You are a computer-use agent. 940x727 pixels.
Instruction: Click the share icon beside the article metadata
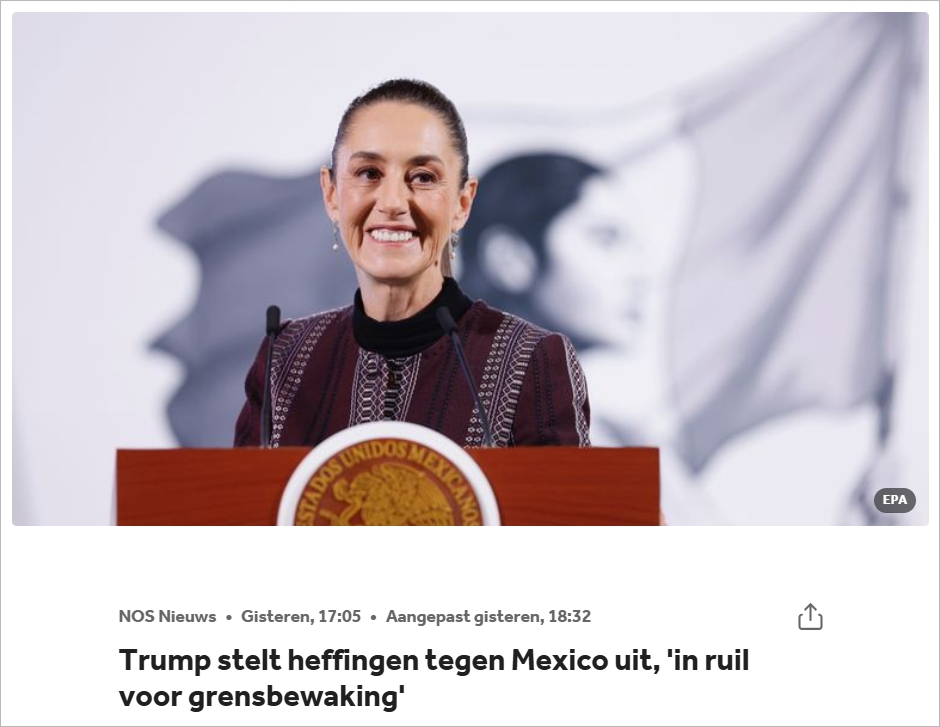(x=810, y=617)
